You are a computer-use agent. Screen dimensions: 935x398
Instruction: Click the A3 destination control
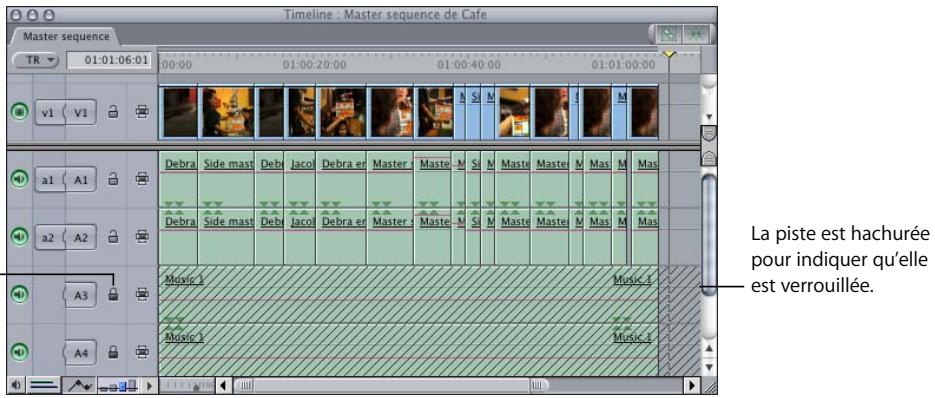click(x=81, y=295)
